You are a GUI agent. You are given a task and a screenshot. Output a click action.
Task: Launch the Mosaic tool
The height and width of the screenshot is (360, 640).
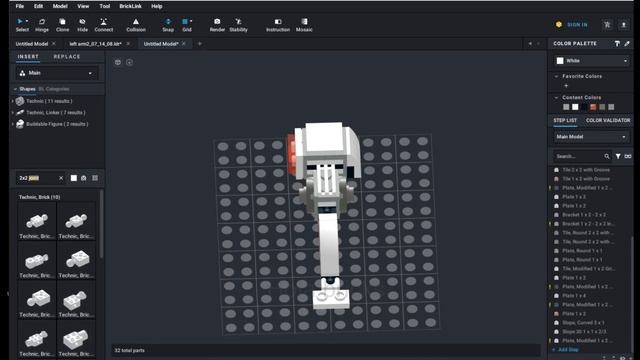[304, 25]
